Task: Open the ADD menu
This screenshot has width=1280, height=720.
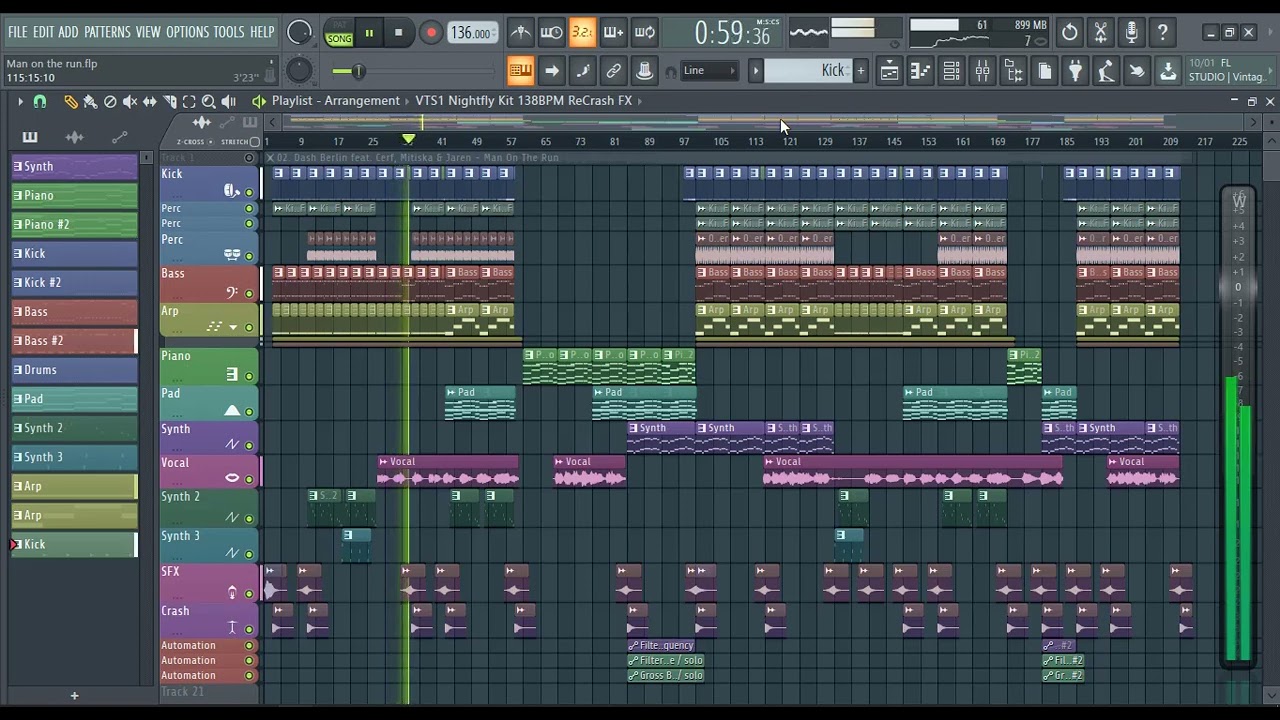Action: pos(68,32)
